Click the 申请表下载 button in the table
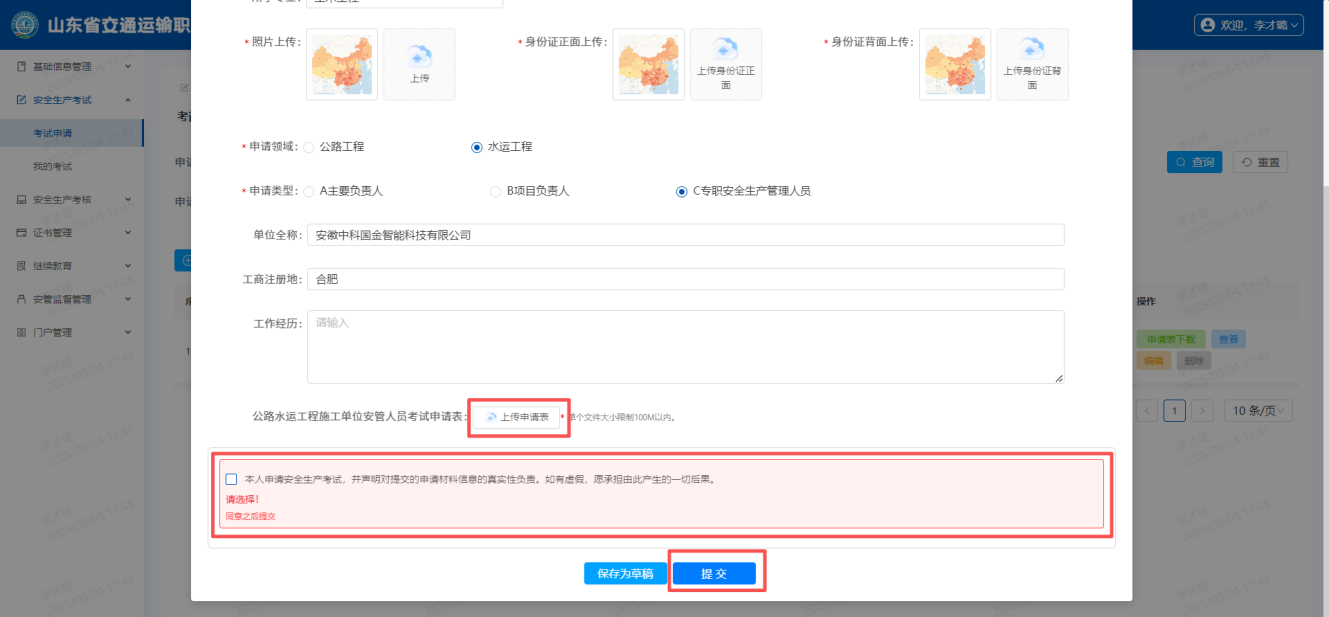Viewport: 1329px width, 617px height. pos(1170,340)
